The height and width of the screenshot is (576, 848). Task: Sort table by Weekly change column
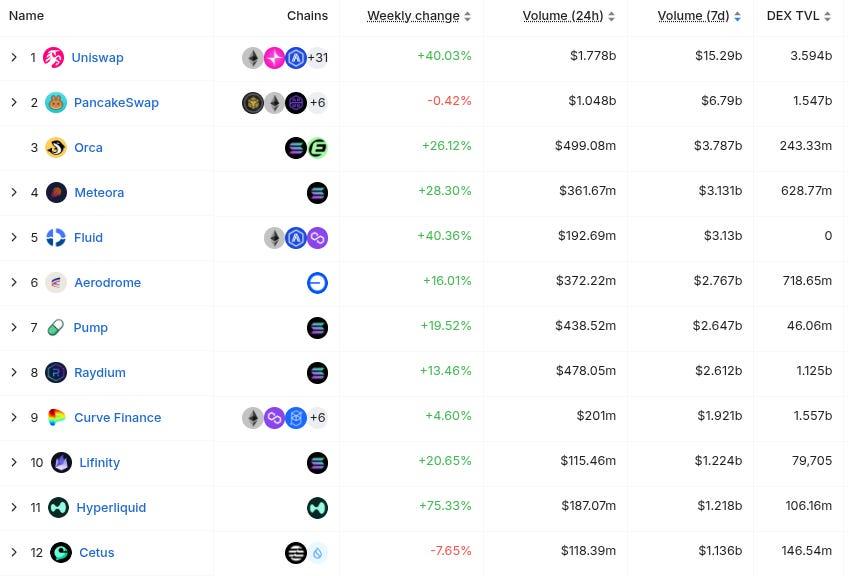413,16
